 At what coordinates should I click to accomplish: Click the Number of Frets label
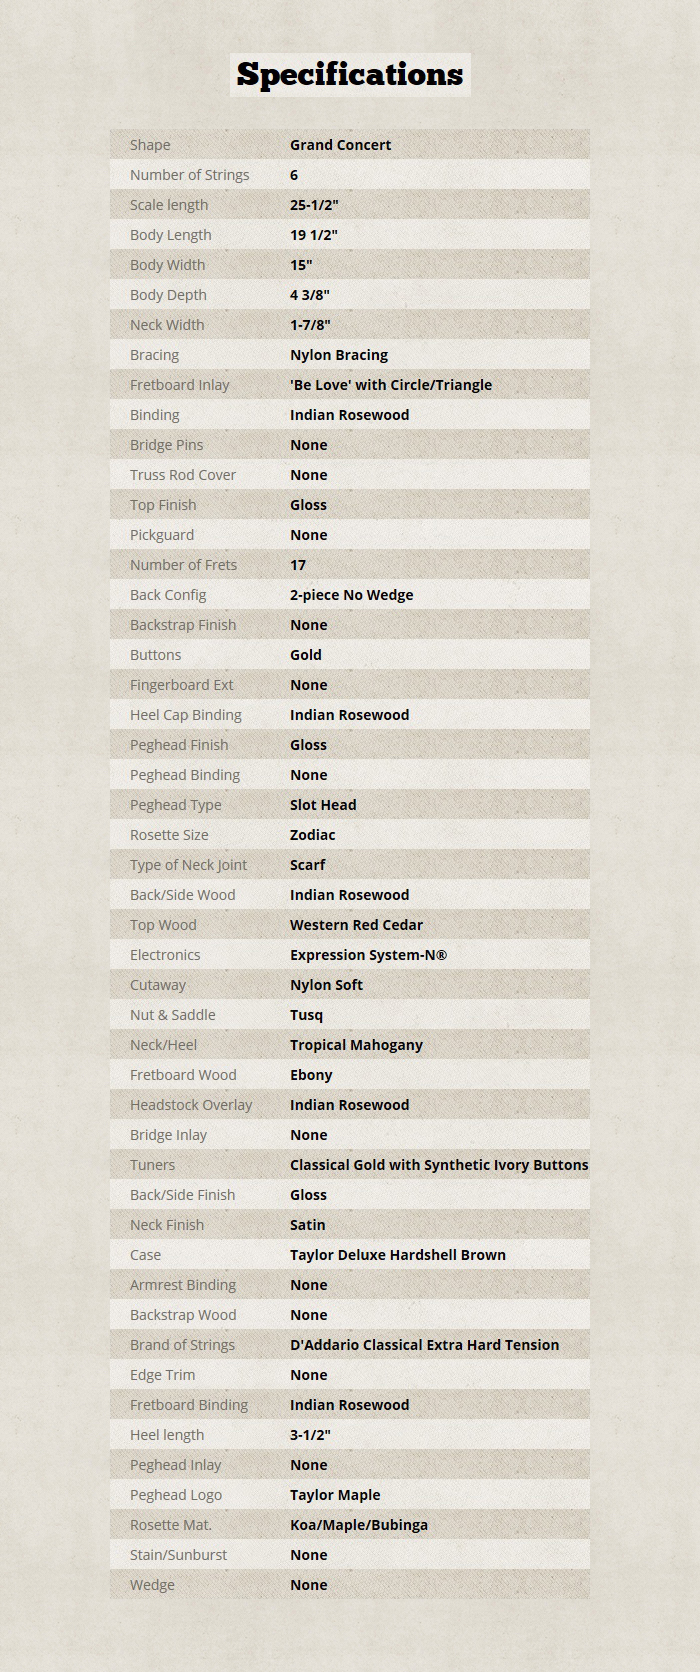pyautogui.click(x=183, y=565)
